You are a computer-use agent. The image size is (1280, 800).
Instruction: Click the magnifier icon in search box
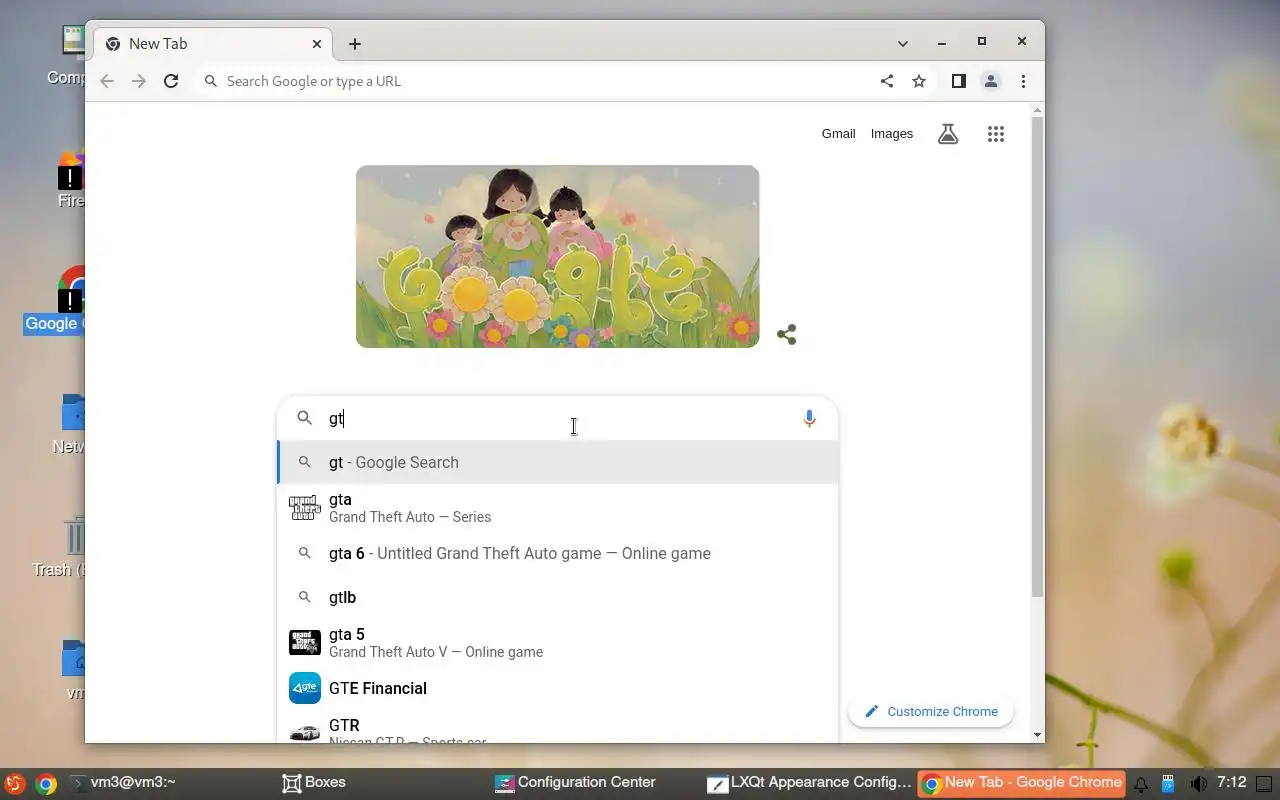click(x=305, y=419)
